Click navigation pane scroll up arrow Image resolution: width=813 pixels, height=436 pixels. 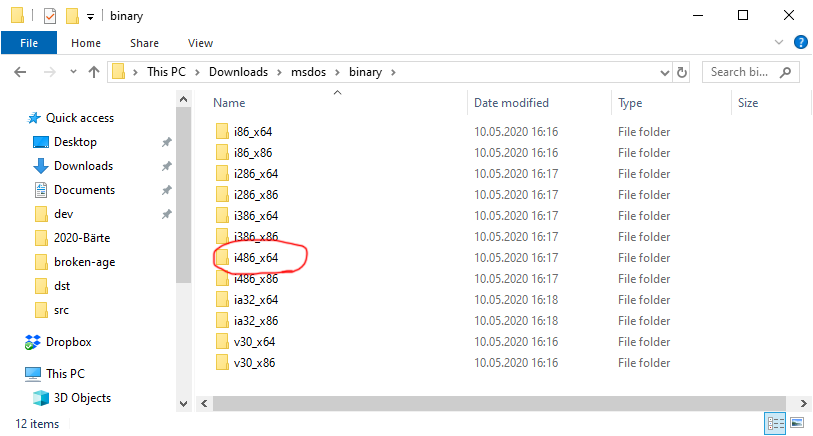pos(184,99)
